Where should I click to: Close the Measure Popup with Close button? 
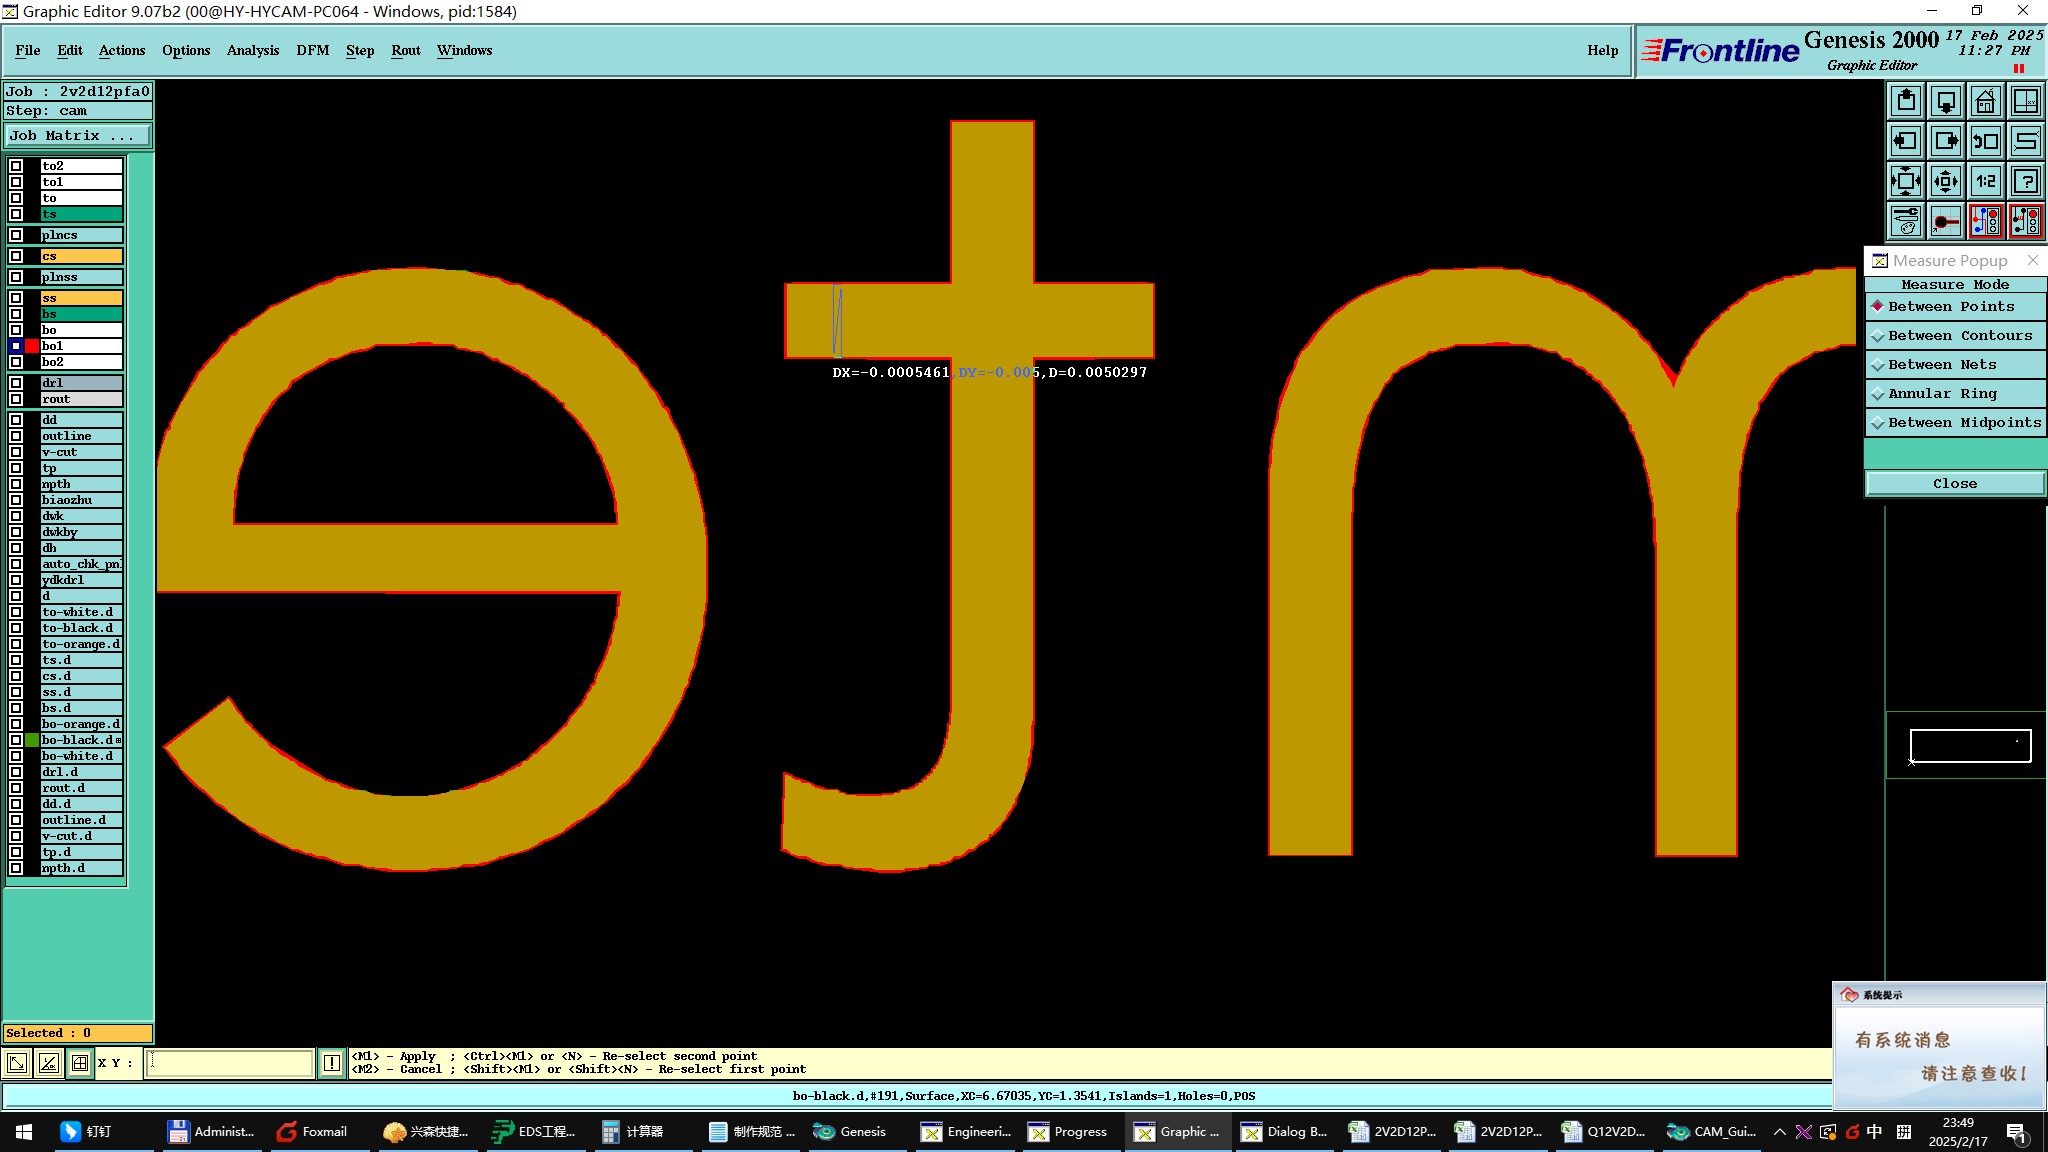[1954, 484]
